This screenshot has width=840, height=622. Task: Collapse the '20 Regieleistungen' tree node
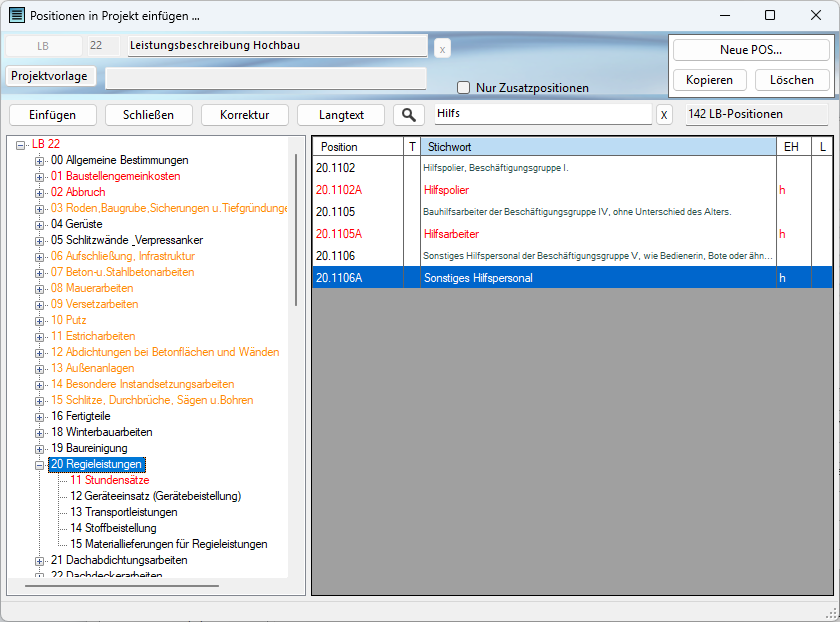[40, 465]
